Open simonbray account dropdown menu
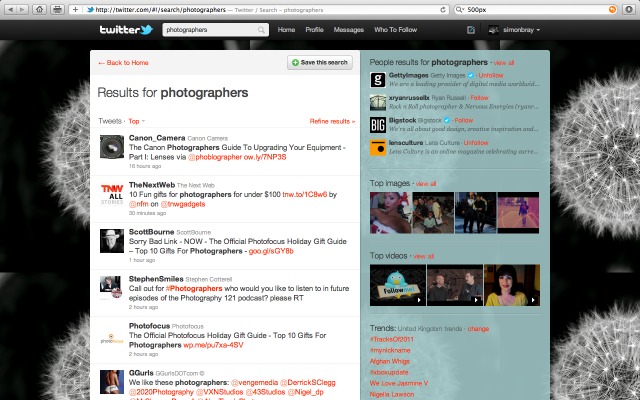 (521, 30)
